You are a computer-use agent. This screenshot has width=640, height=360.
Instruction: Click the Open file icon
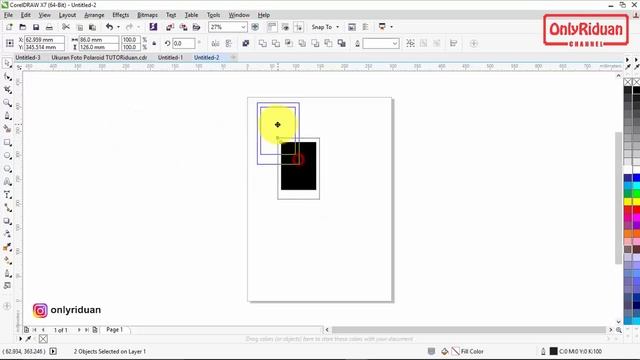click(x=22, y=27)
